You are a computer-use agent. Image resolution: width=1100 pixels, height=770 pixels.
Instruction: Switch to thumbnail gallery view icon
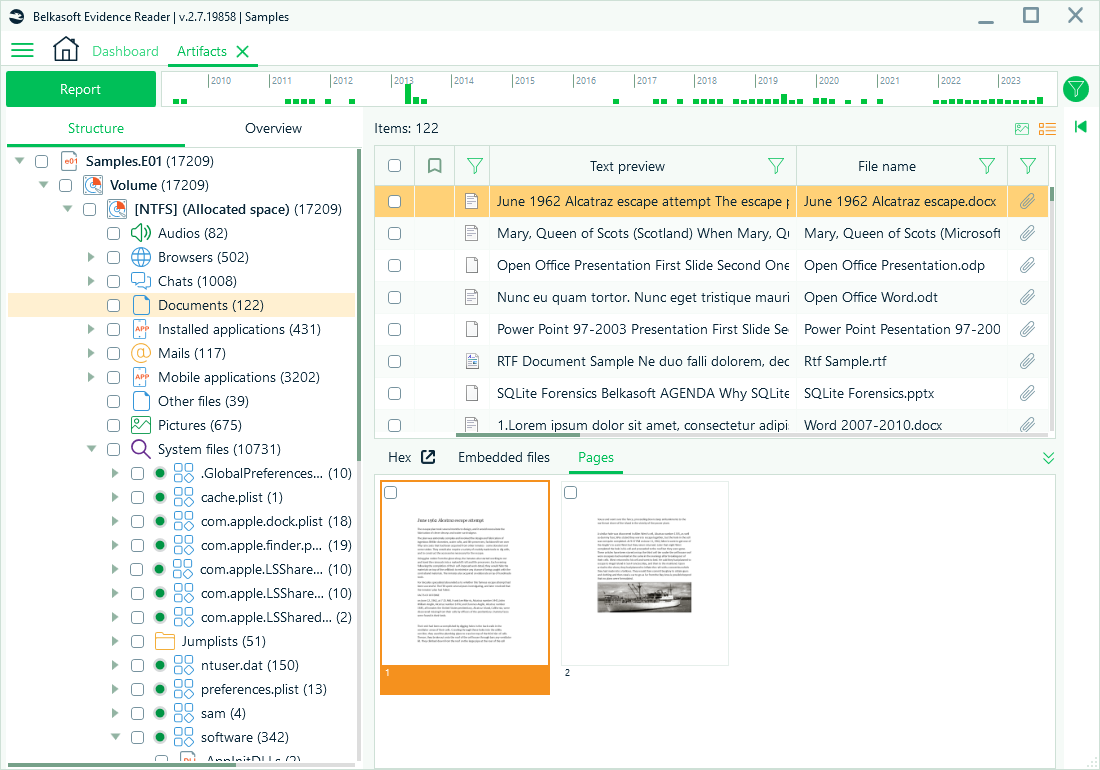click(1022, 128)
